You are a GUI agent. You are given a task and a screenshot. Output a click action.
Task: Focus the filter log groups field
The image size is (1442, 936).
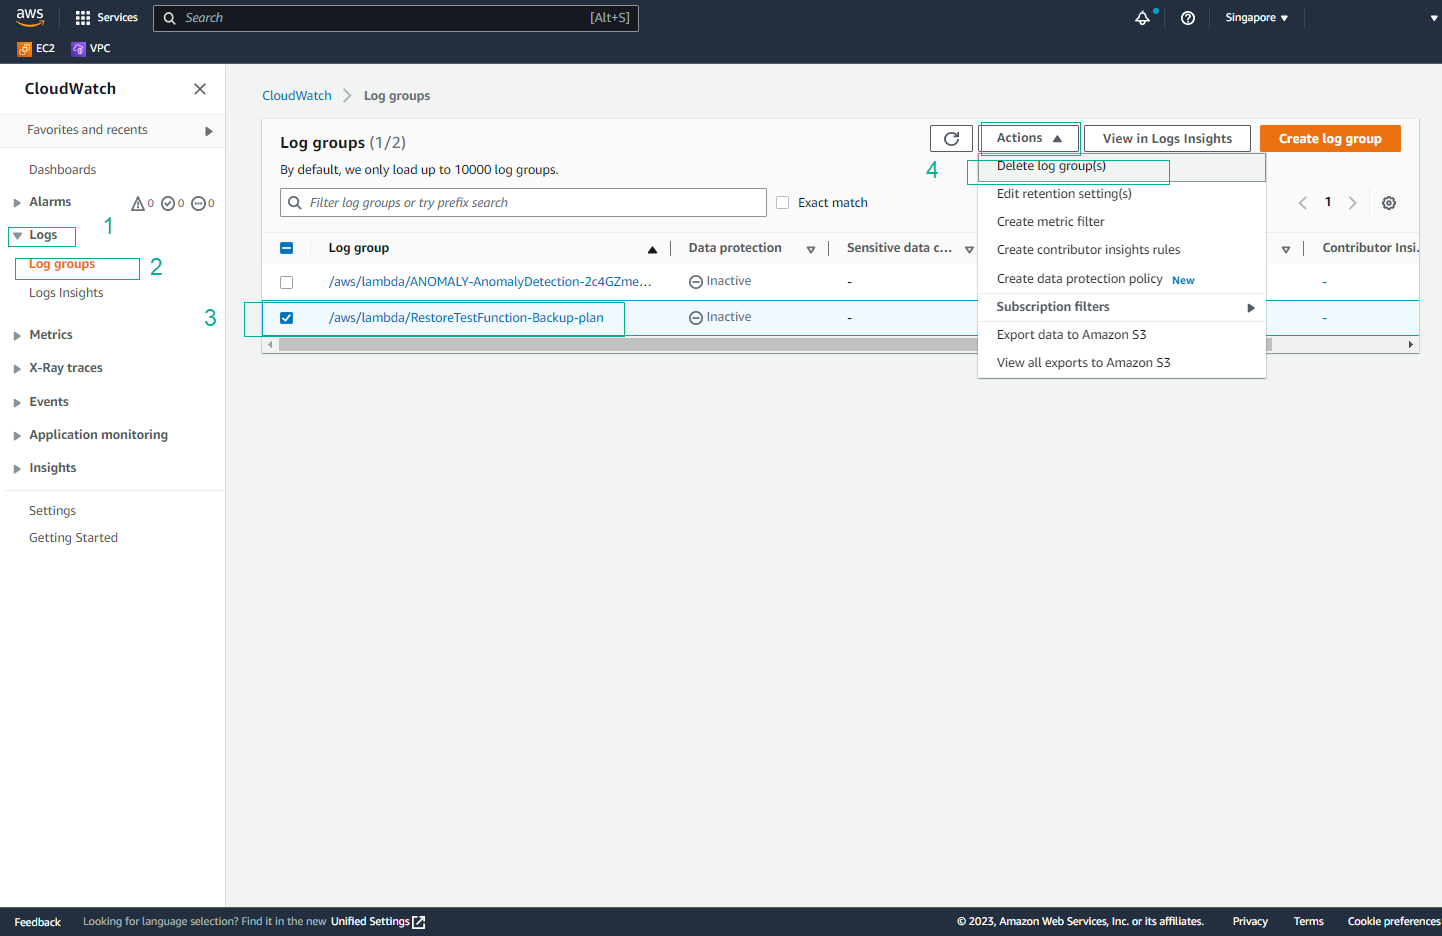523,203
